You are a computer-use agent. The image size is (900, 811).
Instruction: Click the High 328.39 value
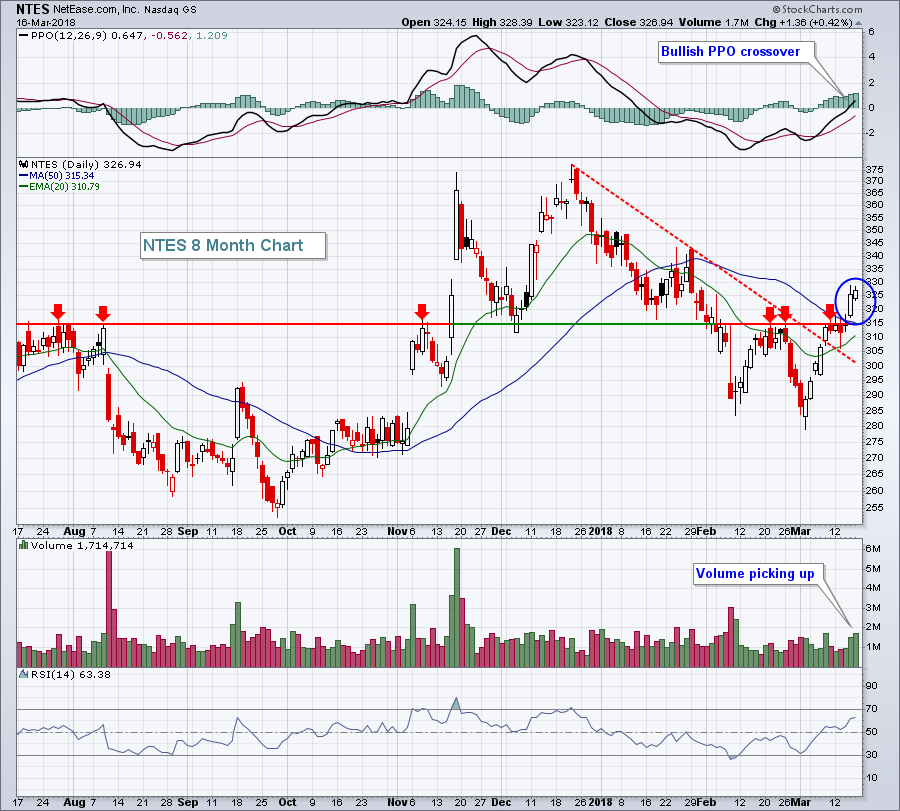(502, 22)
